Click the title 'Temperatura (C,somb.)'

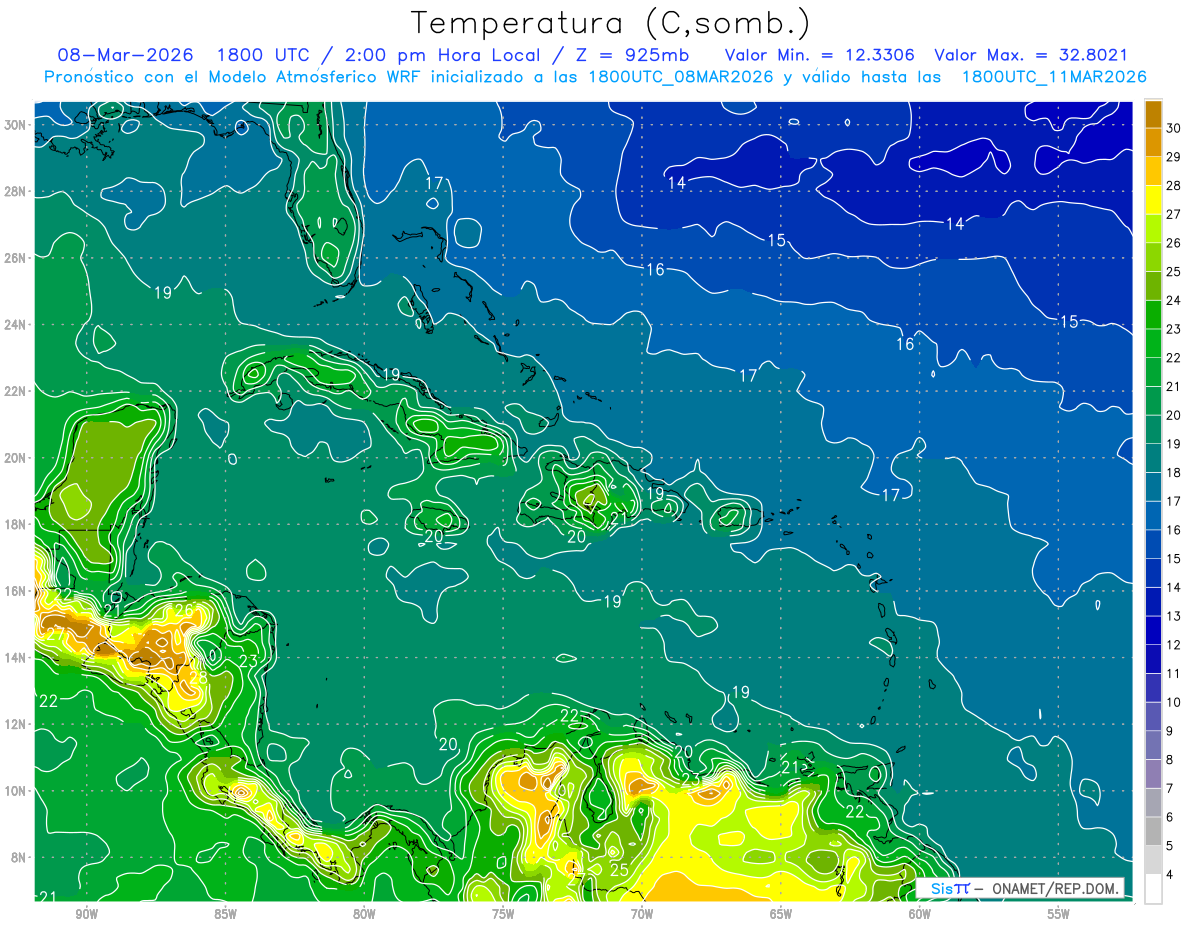pos(611,22)
